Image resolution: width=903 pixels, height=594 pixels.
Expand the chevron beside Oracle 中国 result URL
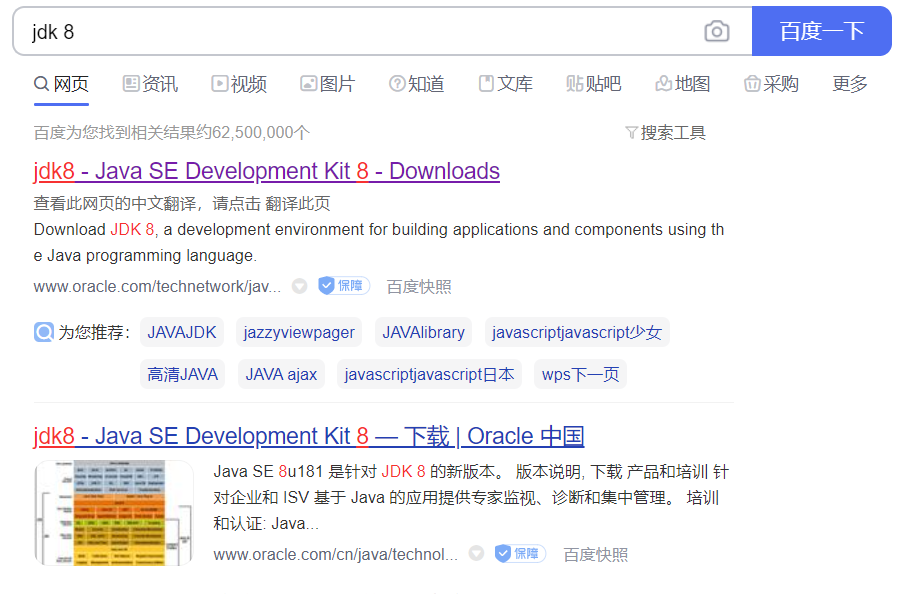point(475,553)
